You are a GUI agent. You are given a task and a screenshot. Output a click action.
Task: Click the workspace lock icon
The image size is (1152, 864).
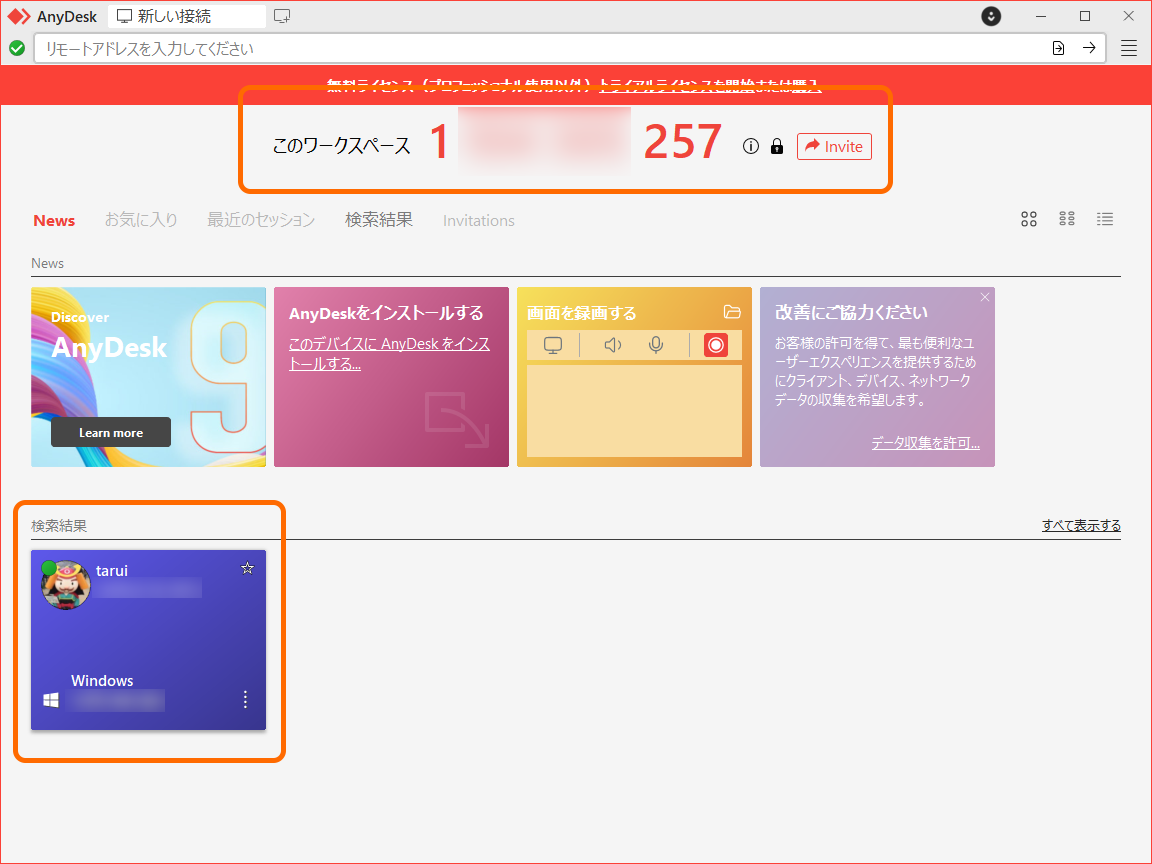click(777, 146)
